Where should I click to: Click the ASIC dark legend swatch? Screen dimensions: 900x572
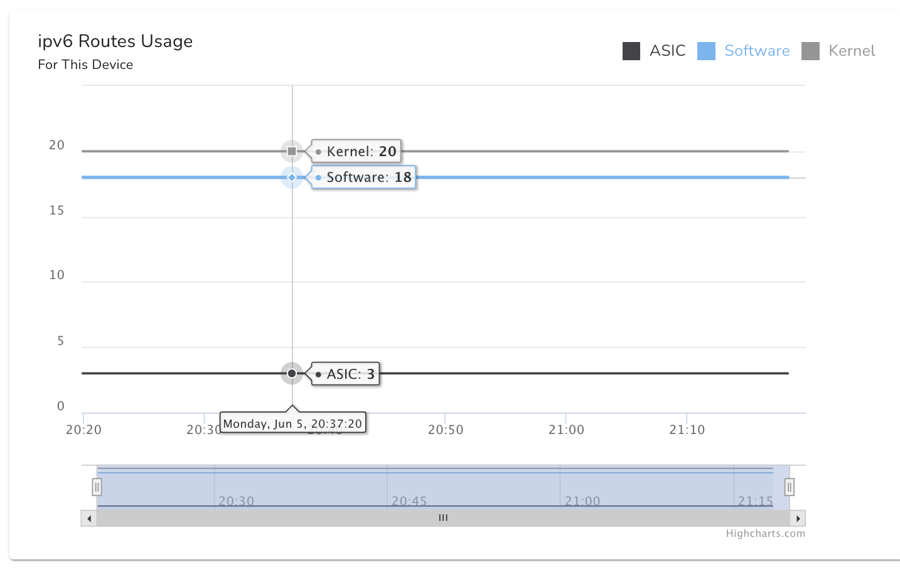click(x=631, y=51)
